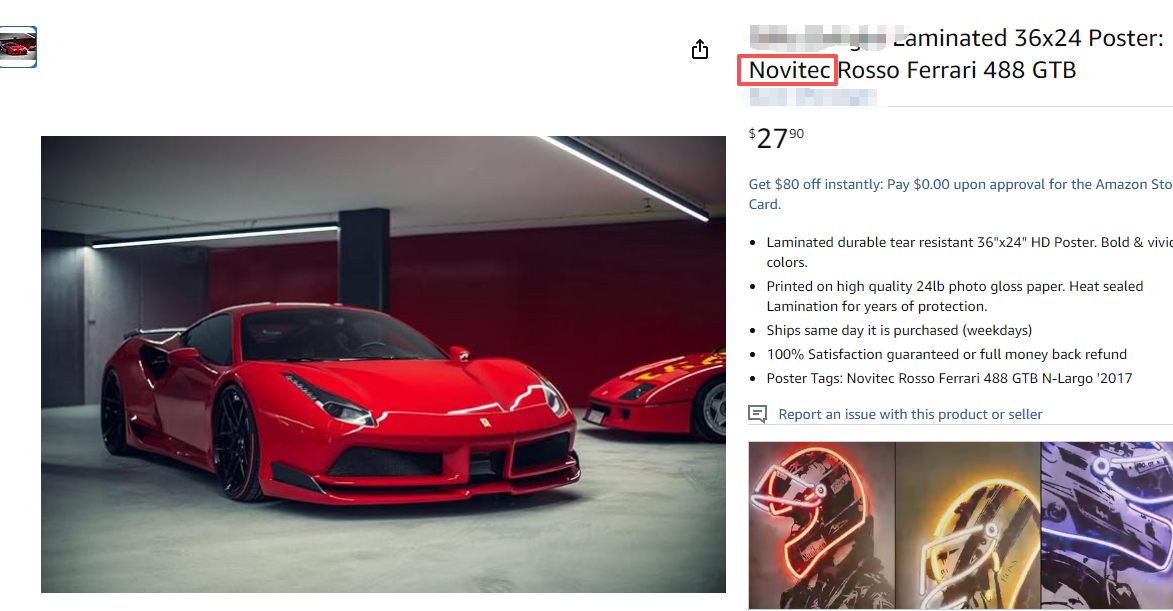This screenshot has width=1173, height=611.
Task: Click the Ships same day bullet text
Action: [x=898, y=331]
